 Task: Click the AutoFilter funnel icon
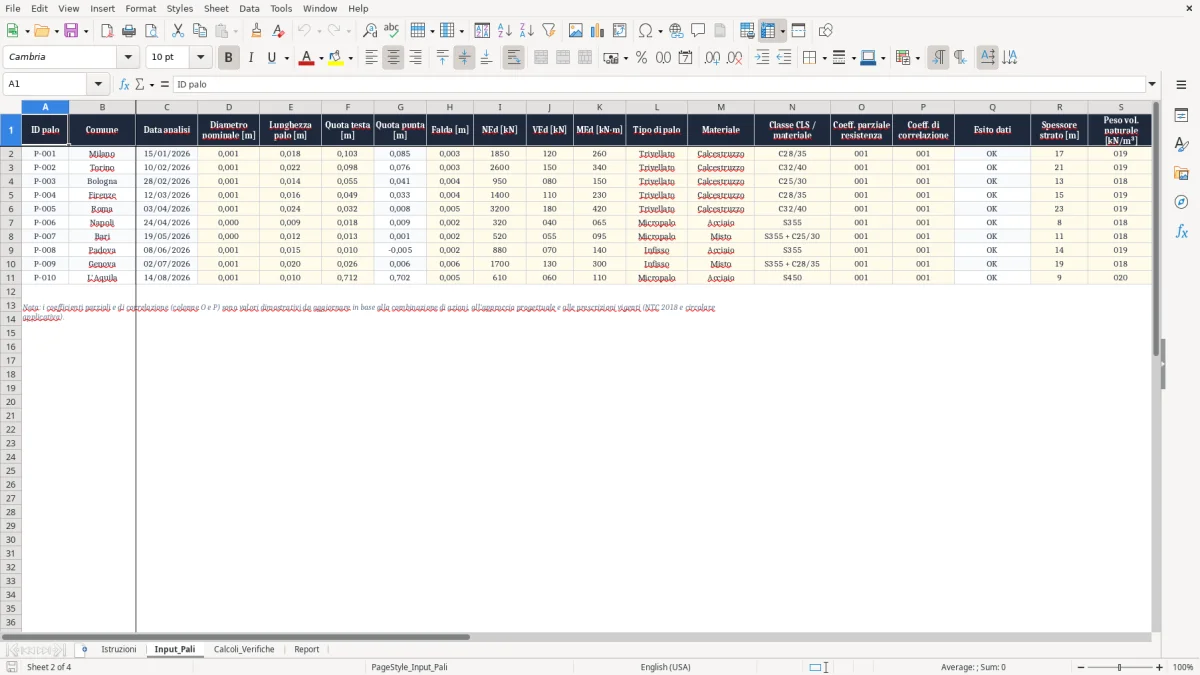[549, 31]
